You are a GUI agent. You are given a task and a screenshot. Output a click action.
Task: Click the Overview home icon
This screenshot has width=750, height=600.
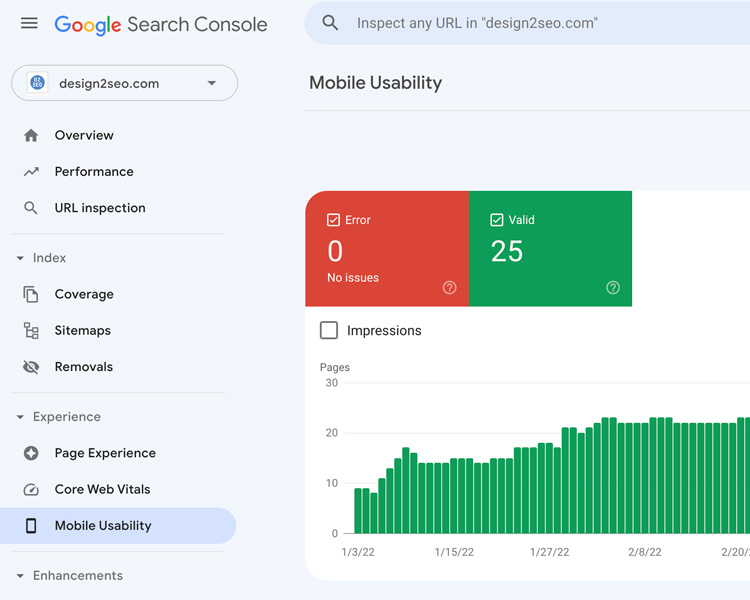click(31, 135)
